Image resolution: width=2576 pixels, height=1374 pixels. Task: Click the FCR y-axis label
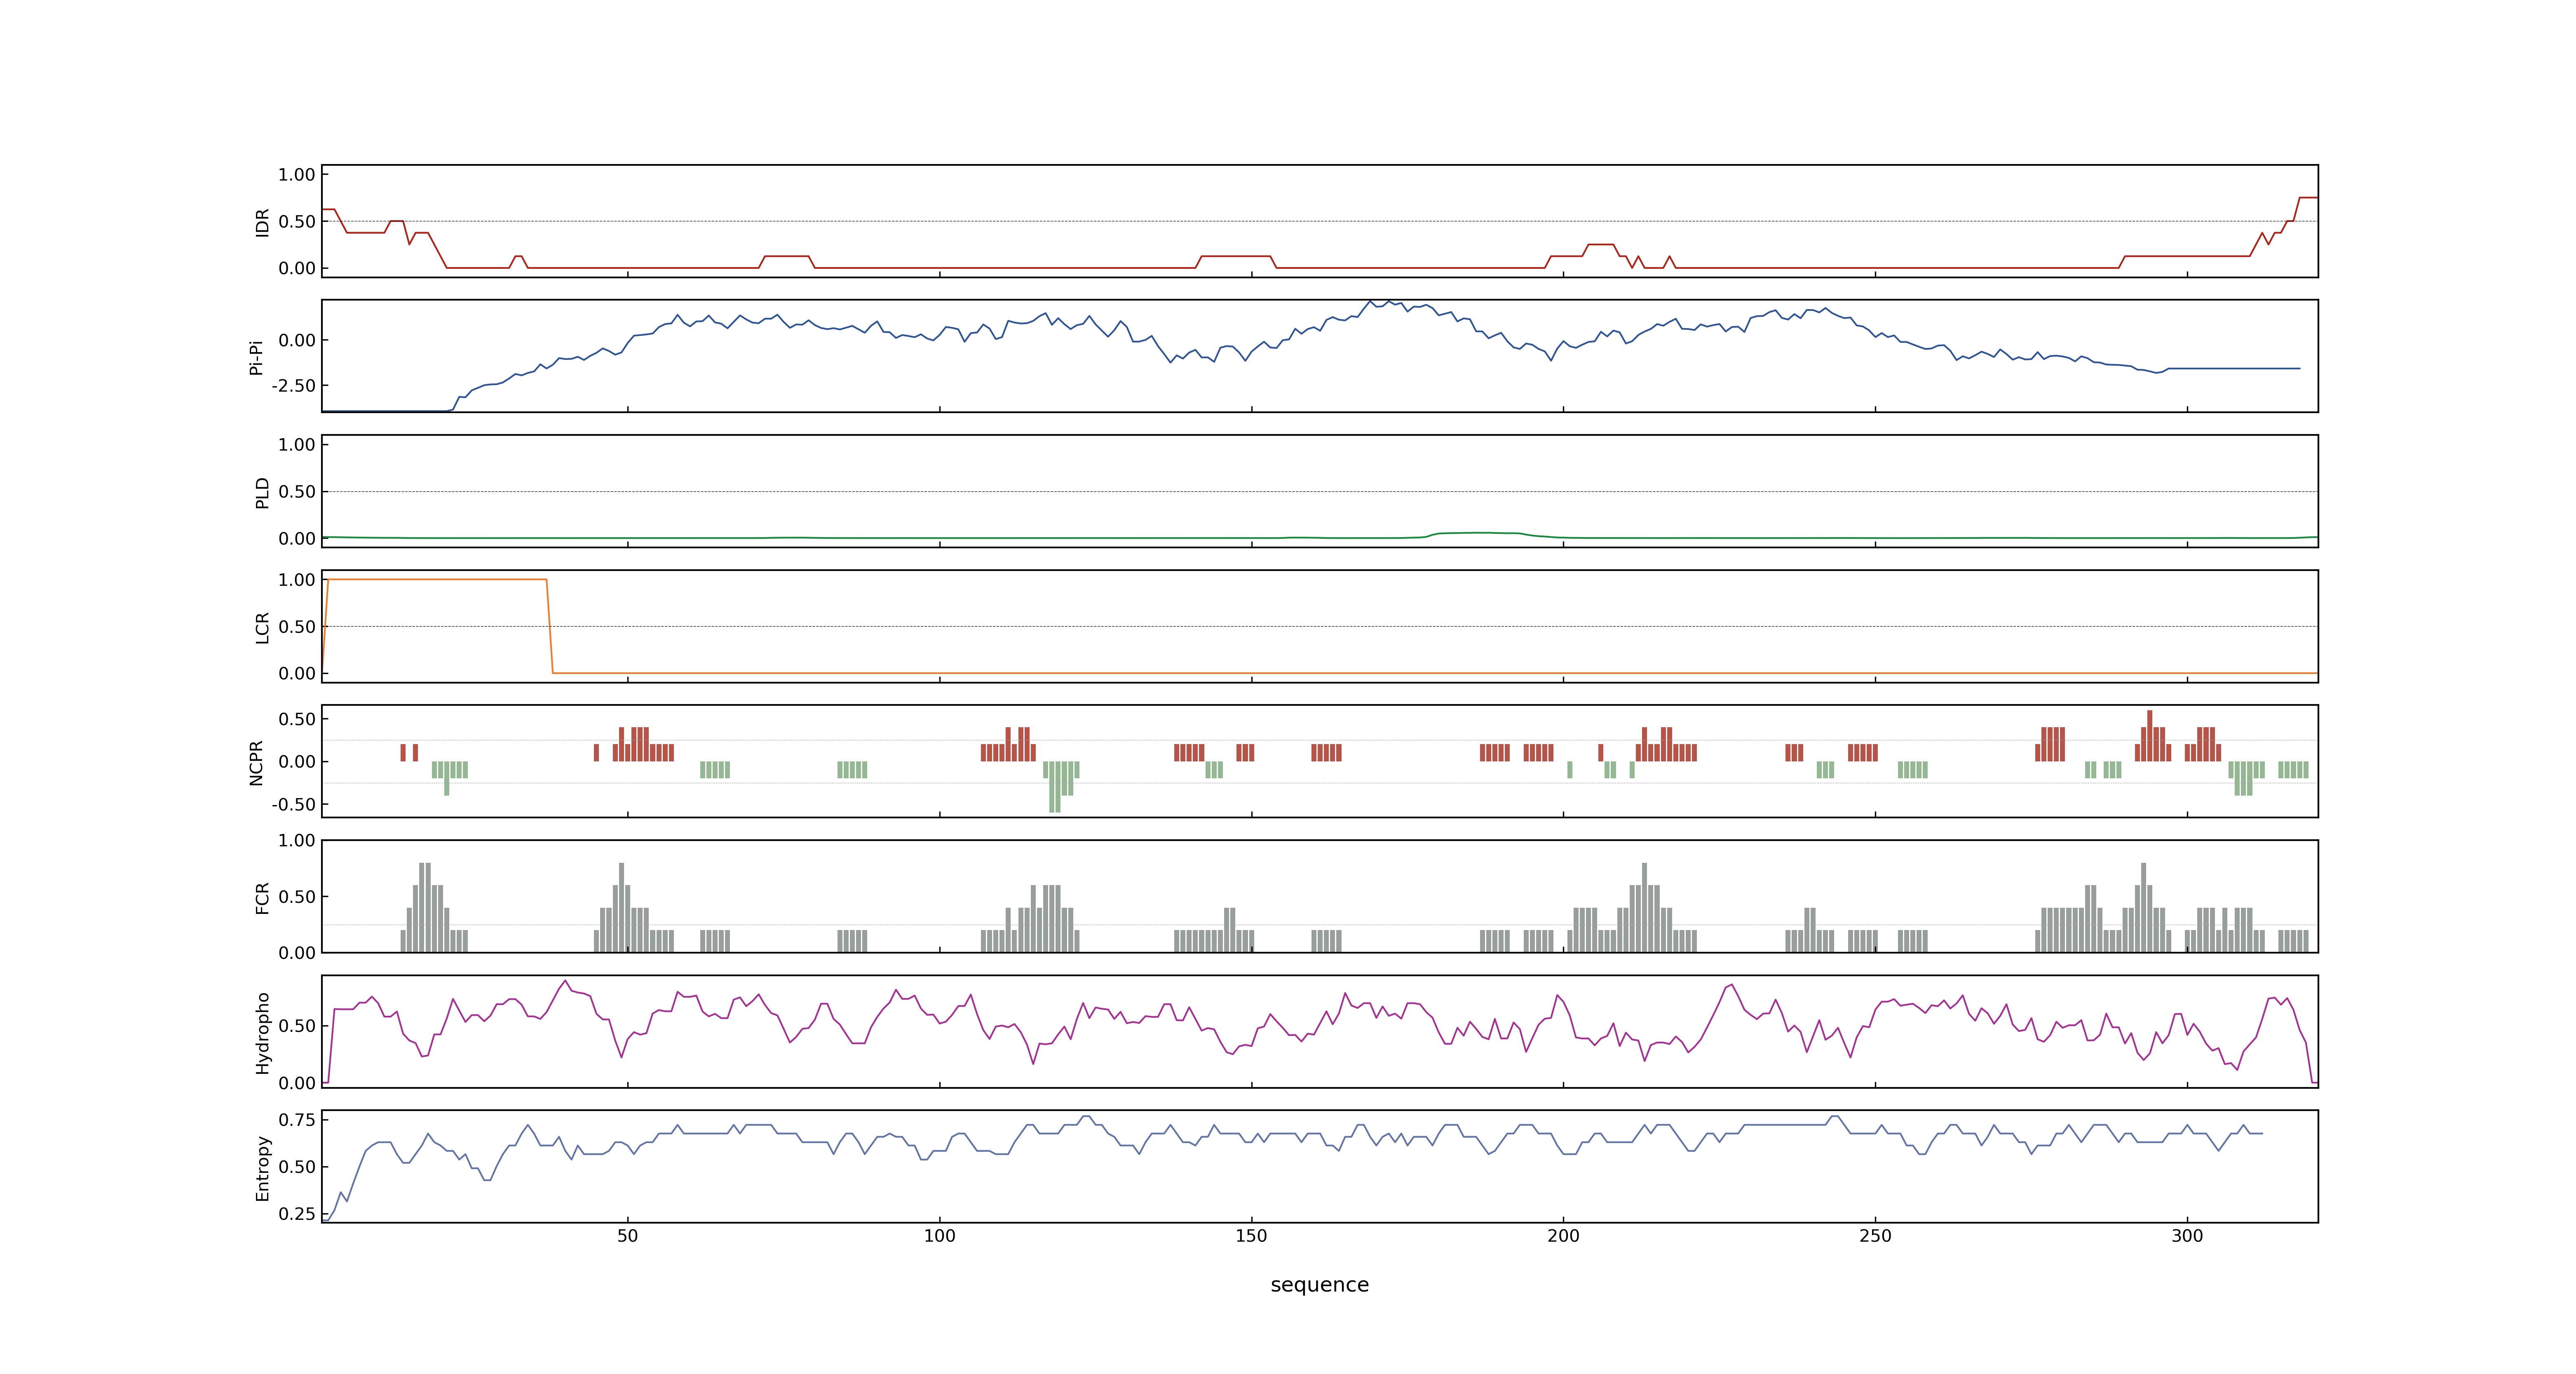coord(262,897)
